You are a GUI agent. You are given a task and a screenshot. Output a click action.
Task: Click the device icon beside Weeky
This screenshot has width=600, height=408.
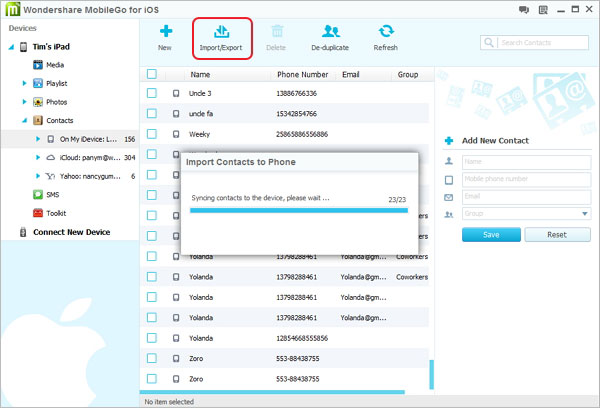point(176,134)
